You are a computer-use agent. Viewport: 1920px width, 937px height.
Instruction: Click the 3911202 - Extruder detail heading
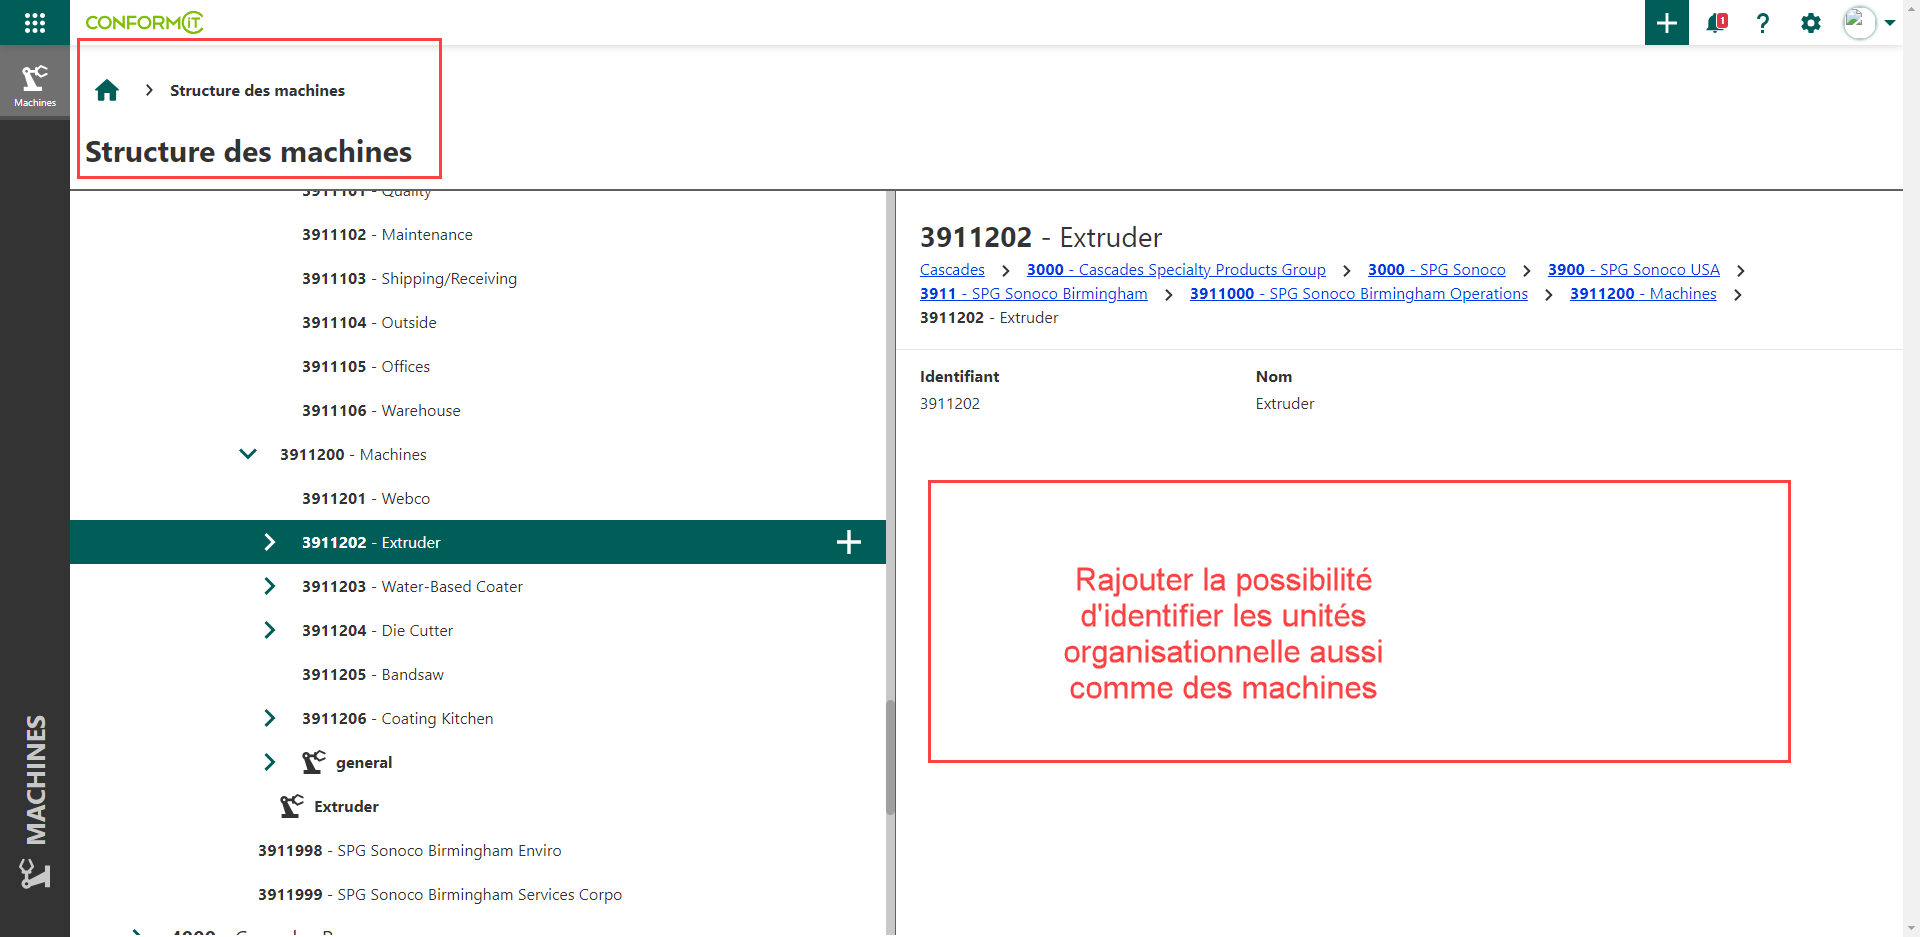pyautogui.click(x=1041, y=237)
